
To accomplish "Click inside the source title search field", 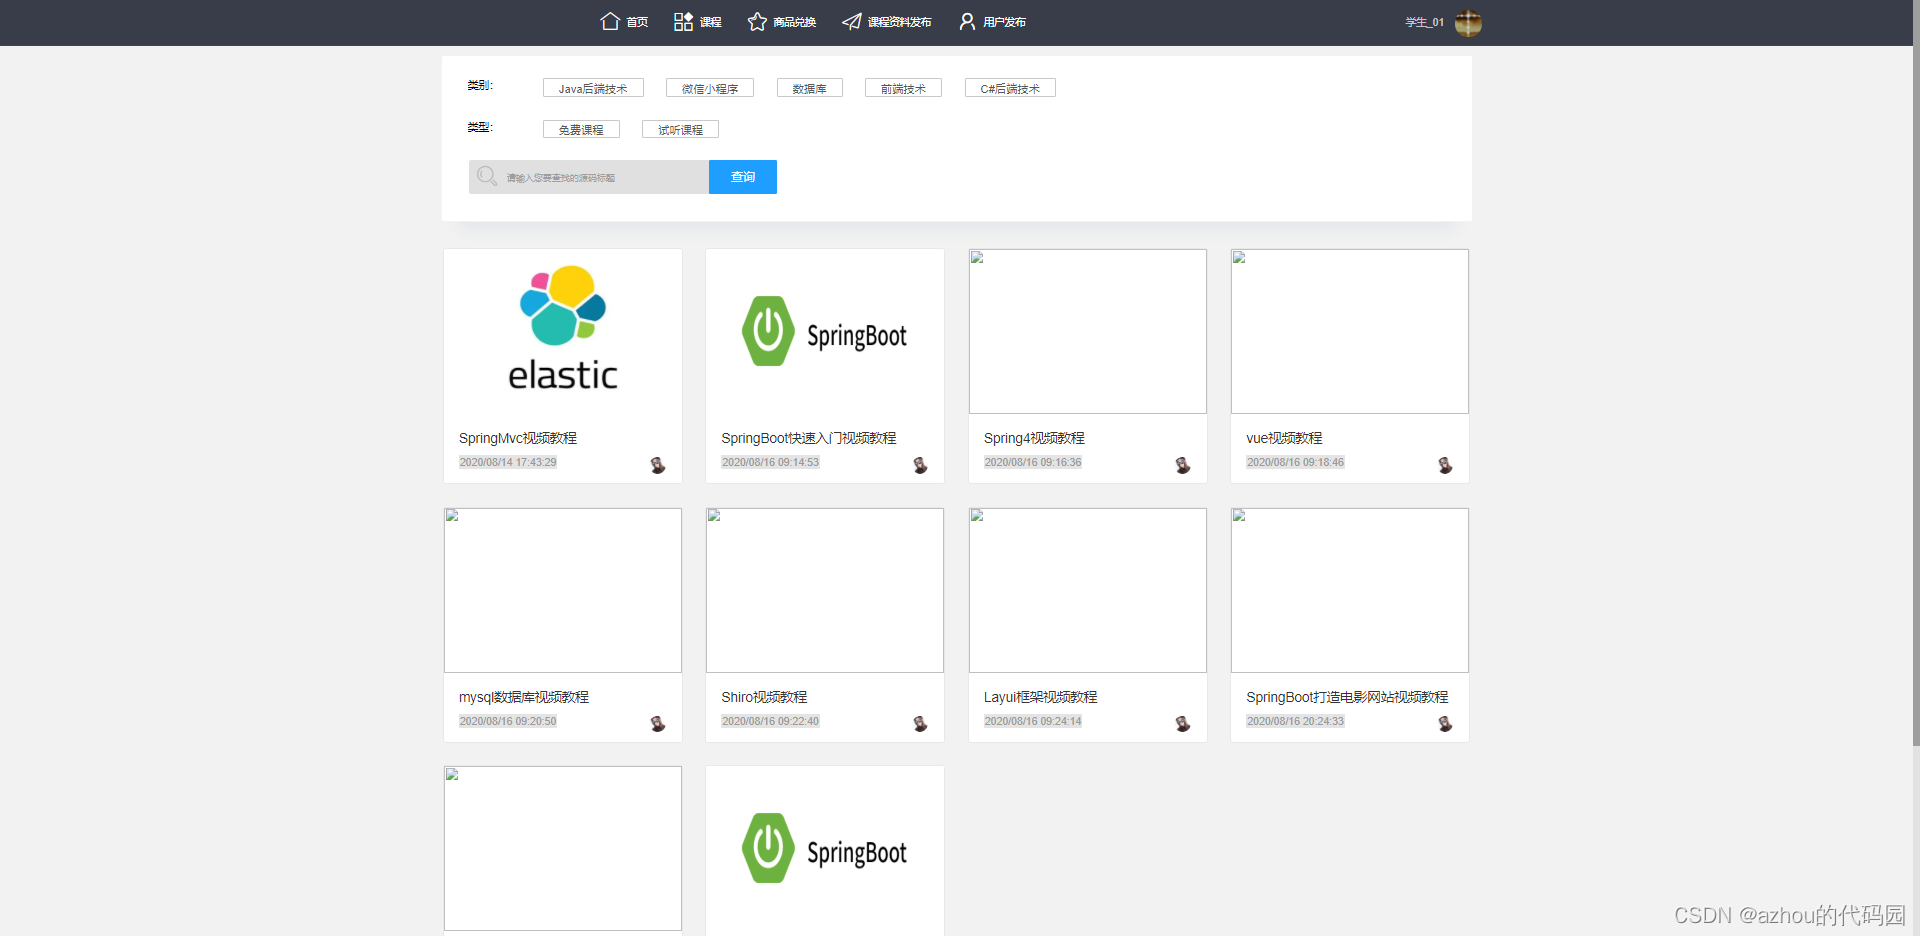I will [590, 177].
